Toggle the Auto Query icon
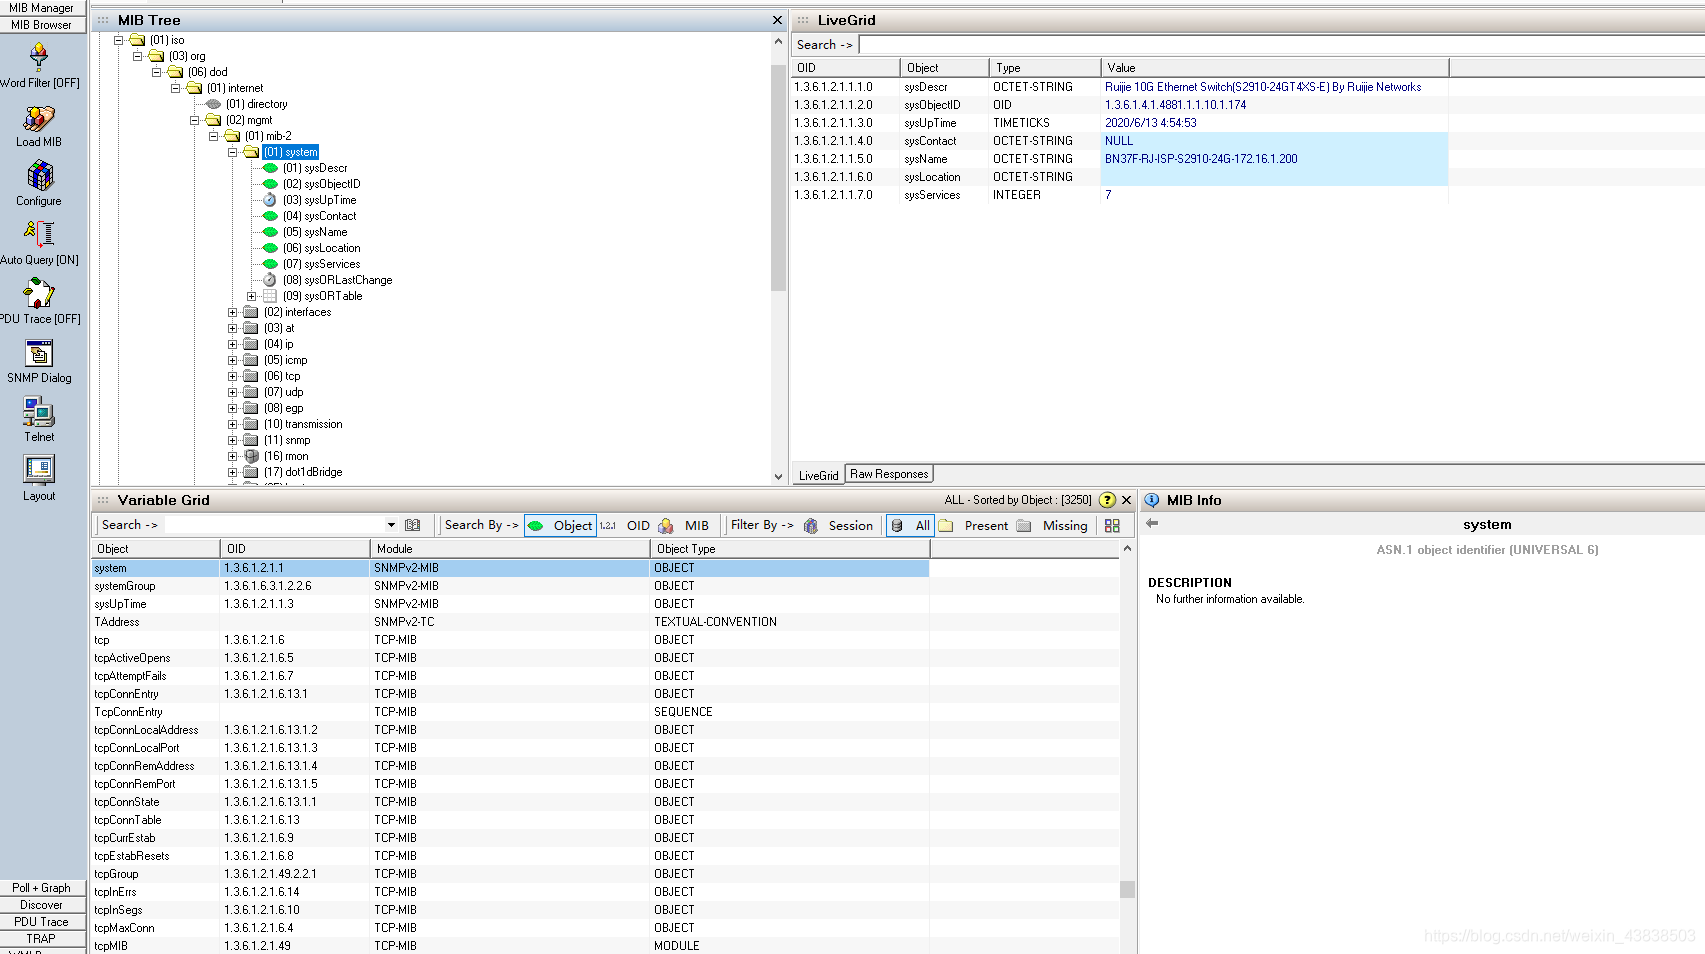 [x=39, y=234]
